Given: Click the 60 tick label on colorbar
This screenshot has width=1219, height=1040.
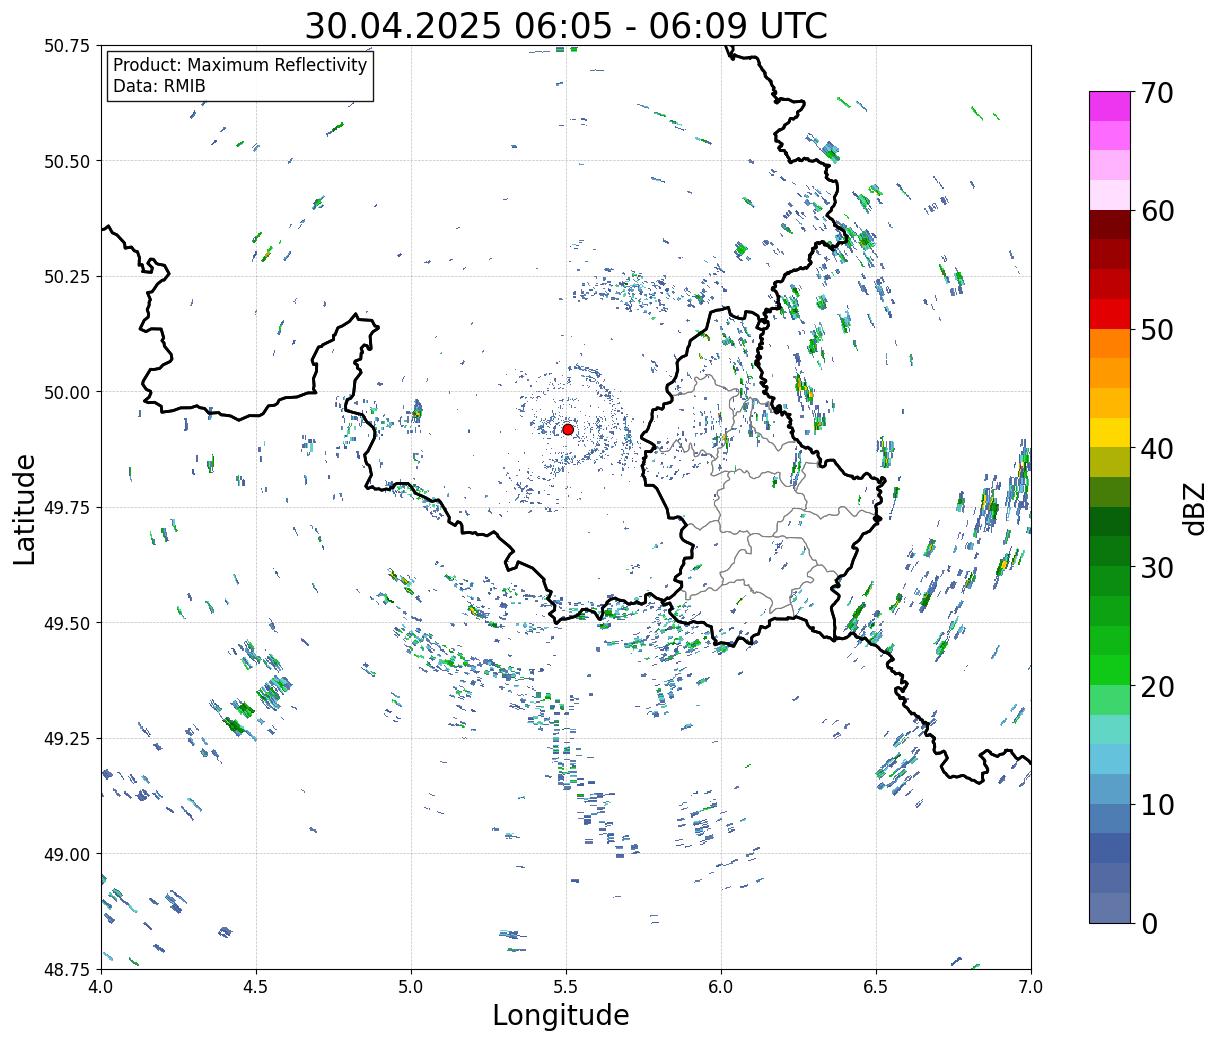Looking at the screenshot, I should (1156, 211).
